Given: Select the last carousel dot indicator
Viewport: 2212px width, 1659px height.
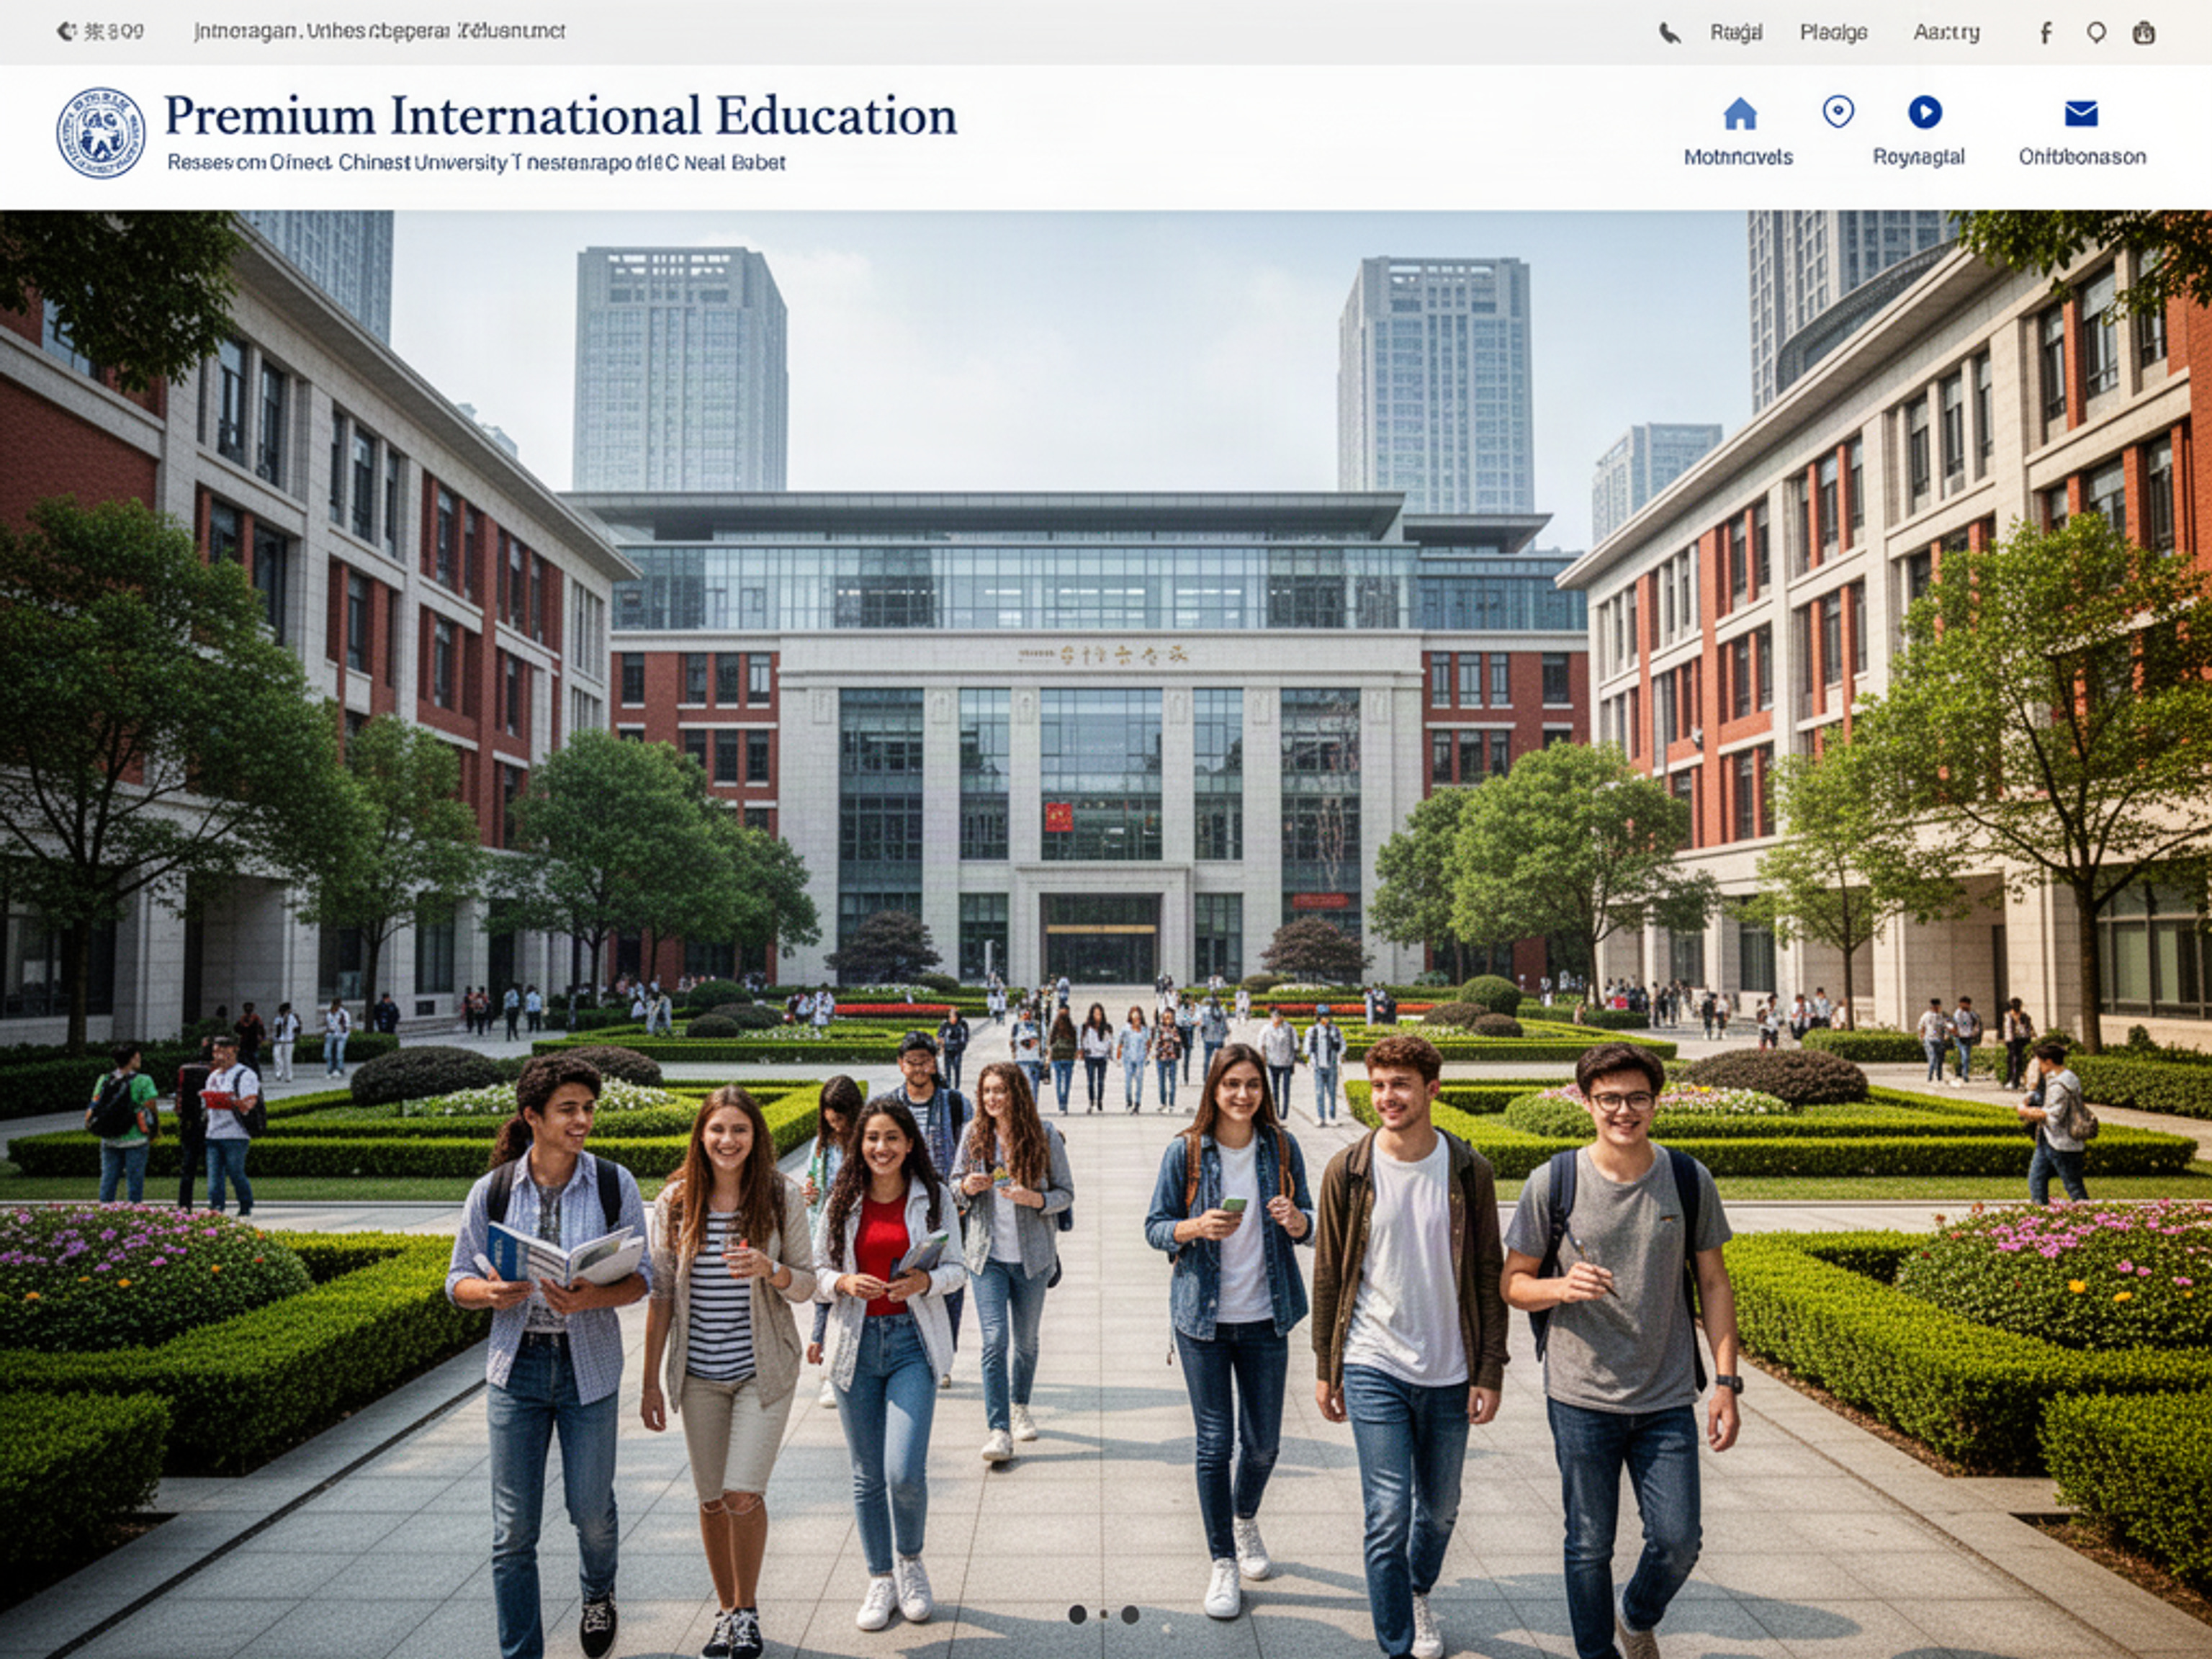Looking at the screenshot, I should click(1130, 1614).
